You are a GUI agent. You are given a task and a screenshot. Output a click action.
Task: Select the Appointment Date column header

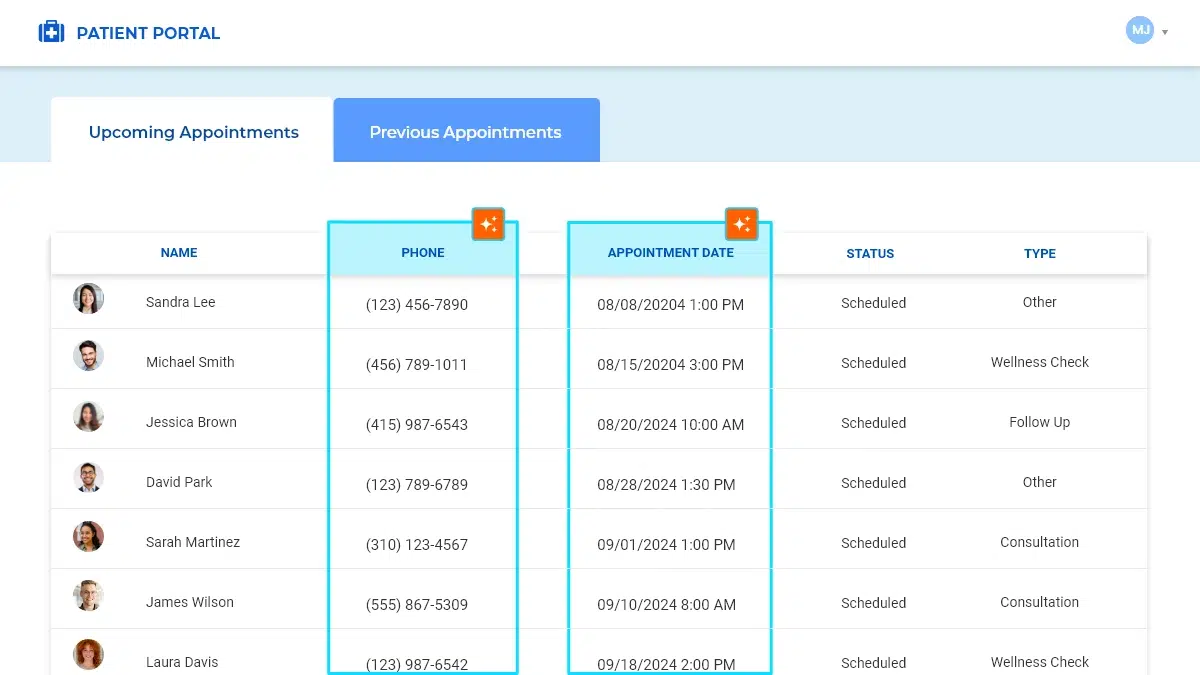pyautogui.click(x=670, y=253)
